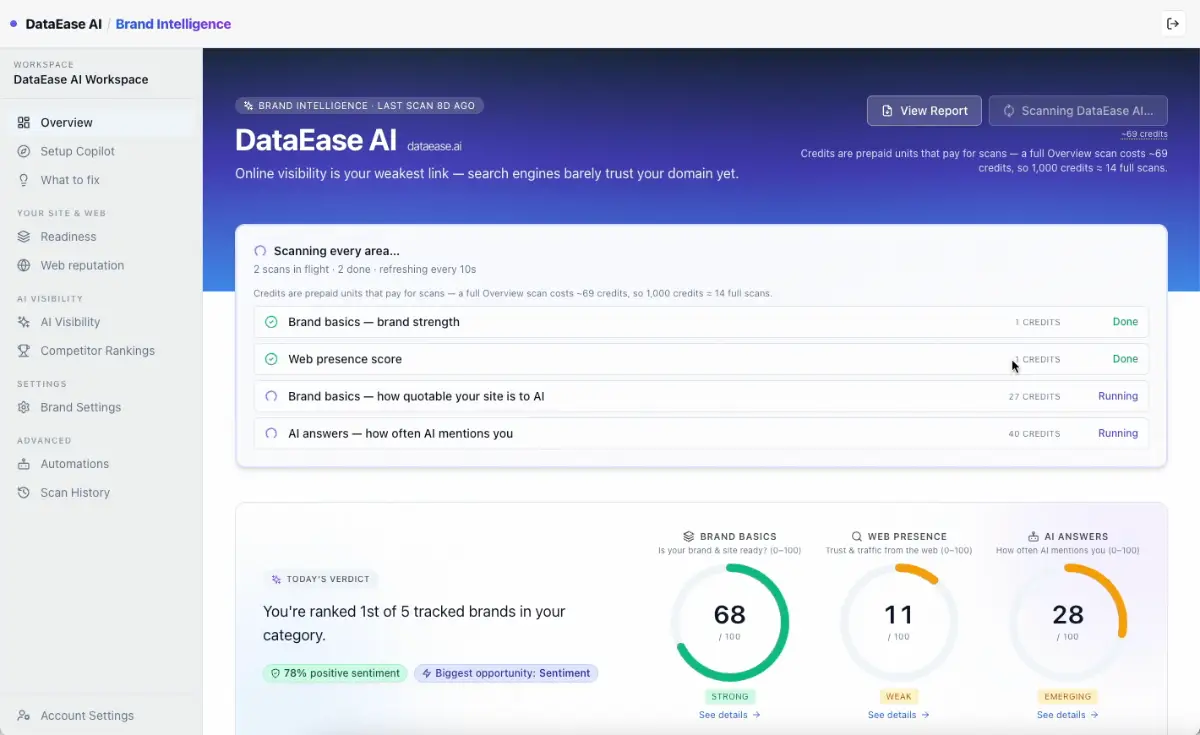Select the AI answers how often row
The image size is (1200, 735).
click(x=701, y=434)
